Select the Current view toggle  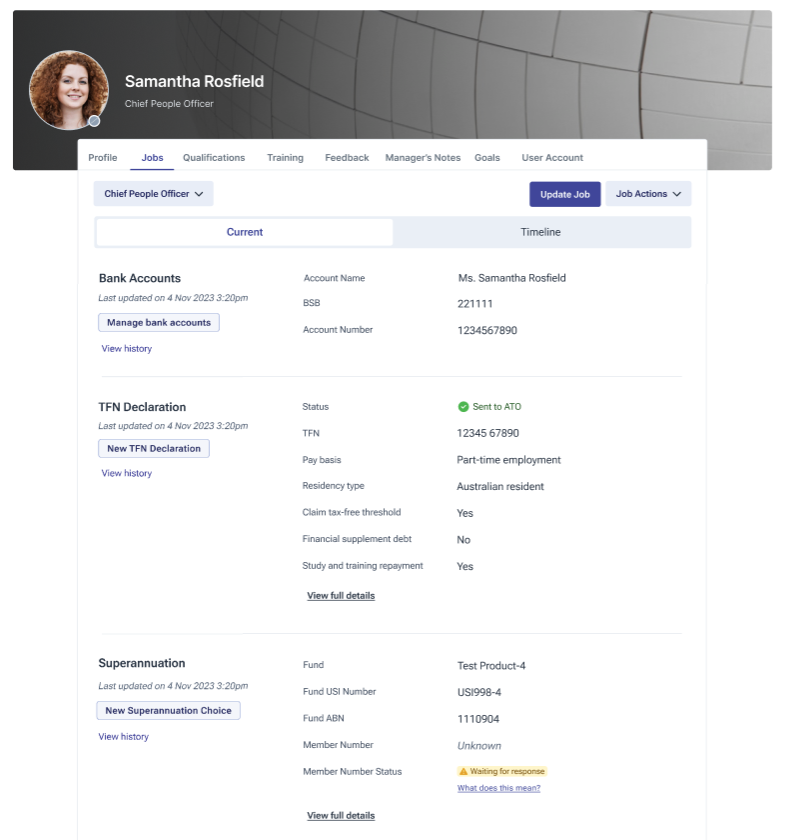[x=244, y=232]
